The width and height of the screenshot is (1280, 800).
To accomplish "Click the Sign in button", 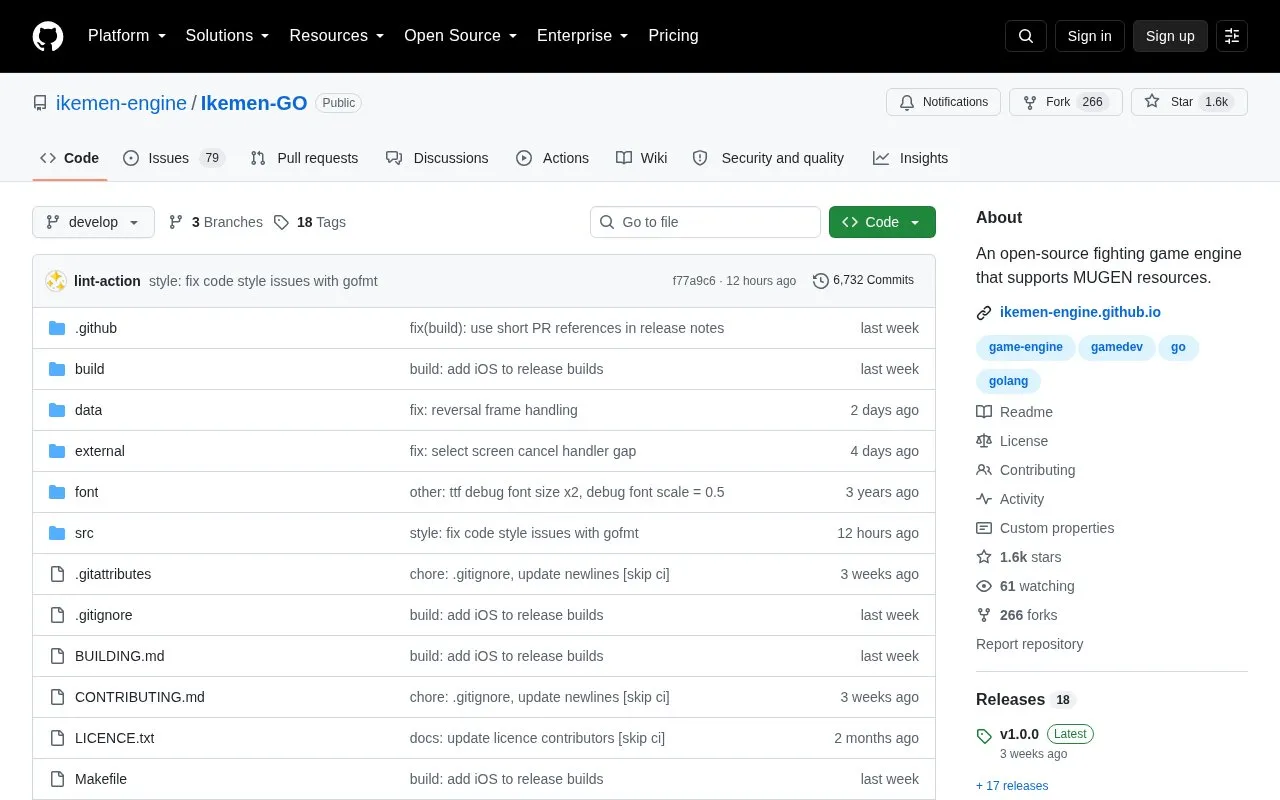I will (x=1089, y=36).
